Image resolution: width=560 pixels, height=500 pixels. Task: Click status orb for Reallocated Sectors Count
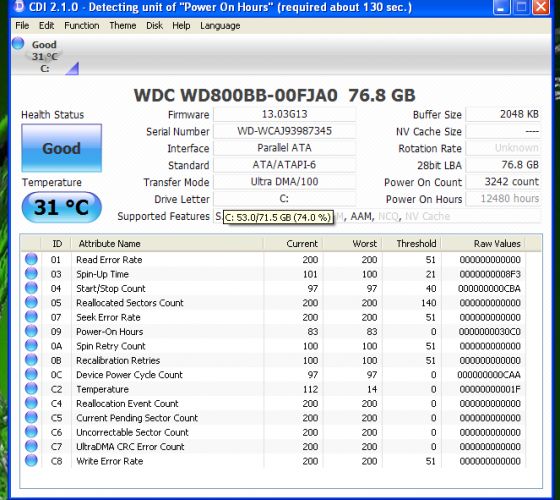tap(31, 302)
